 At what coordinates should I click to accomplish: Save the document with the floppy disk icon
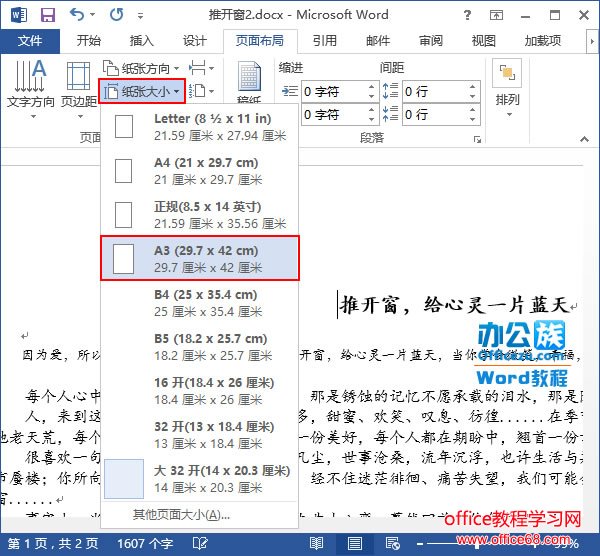click(48, 15)
